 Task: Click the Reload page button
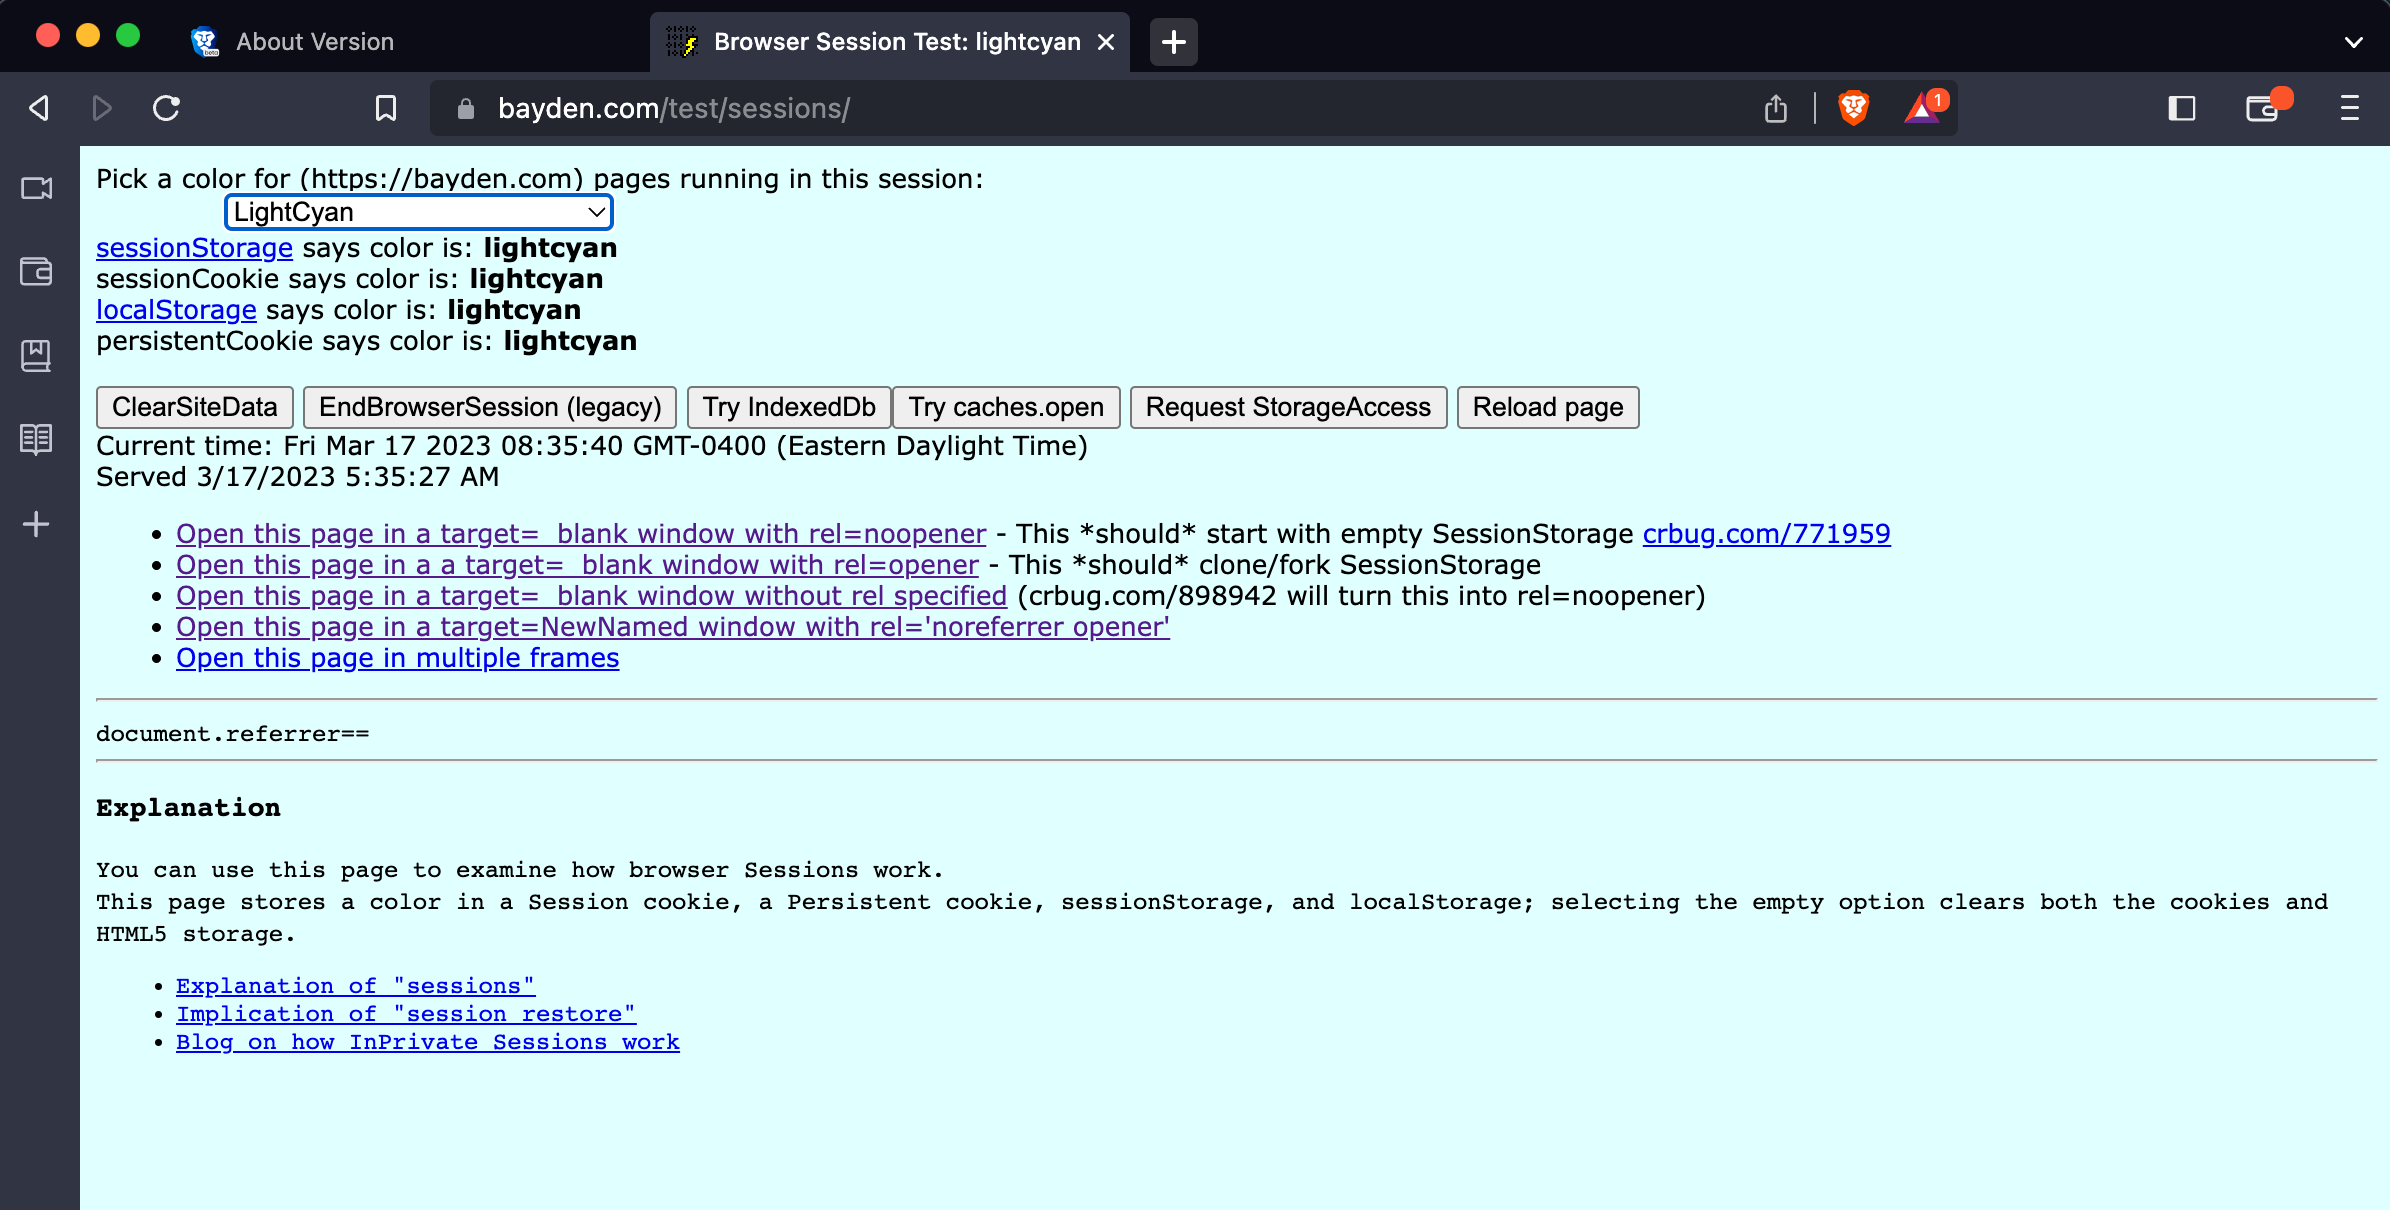[1548, 407]
